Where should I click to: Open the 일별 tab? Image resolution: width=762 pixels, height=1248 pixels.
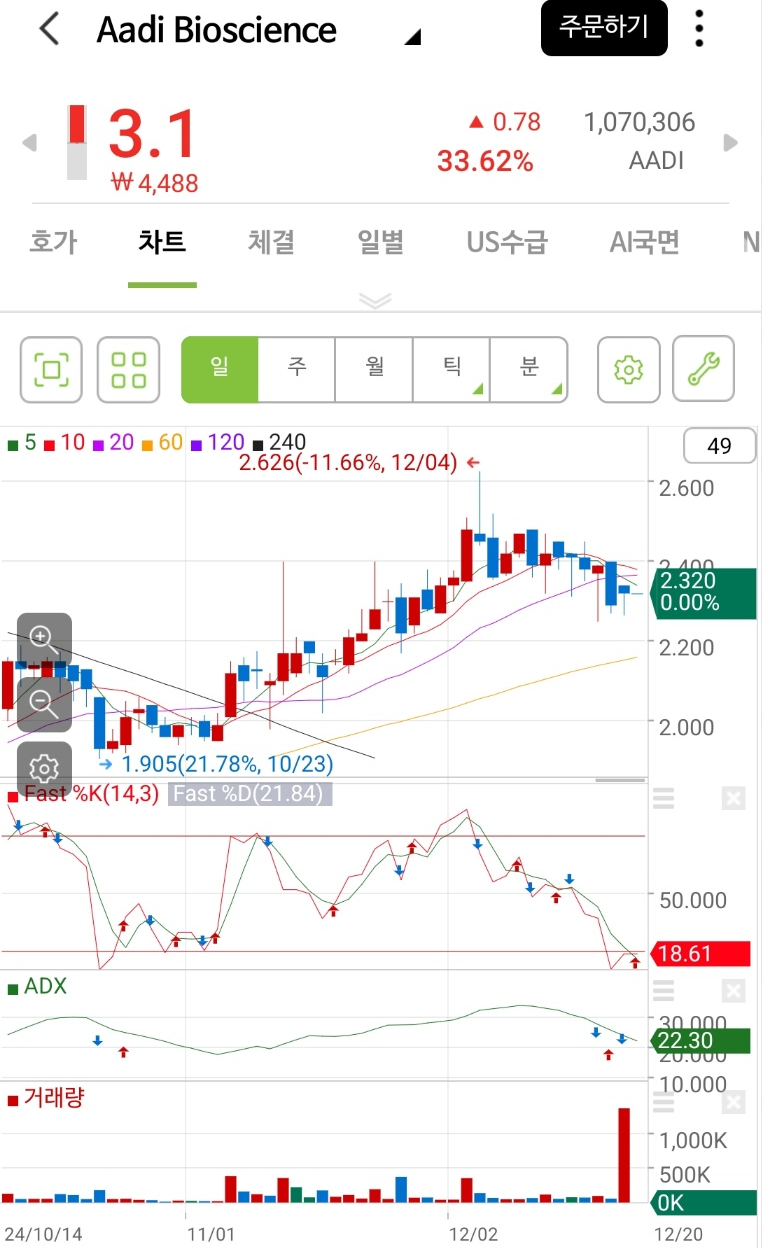click(381, 242)
